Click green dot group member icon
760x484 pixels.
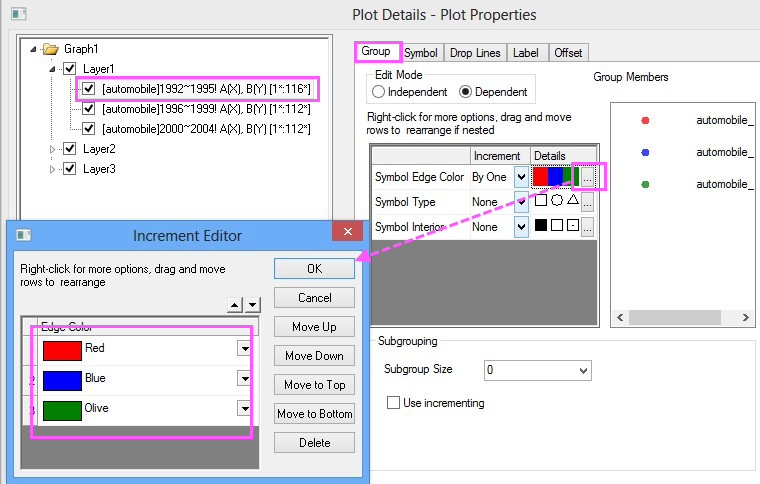pos(645,184)
